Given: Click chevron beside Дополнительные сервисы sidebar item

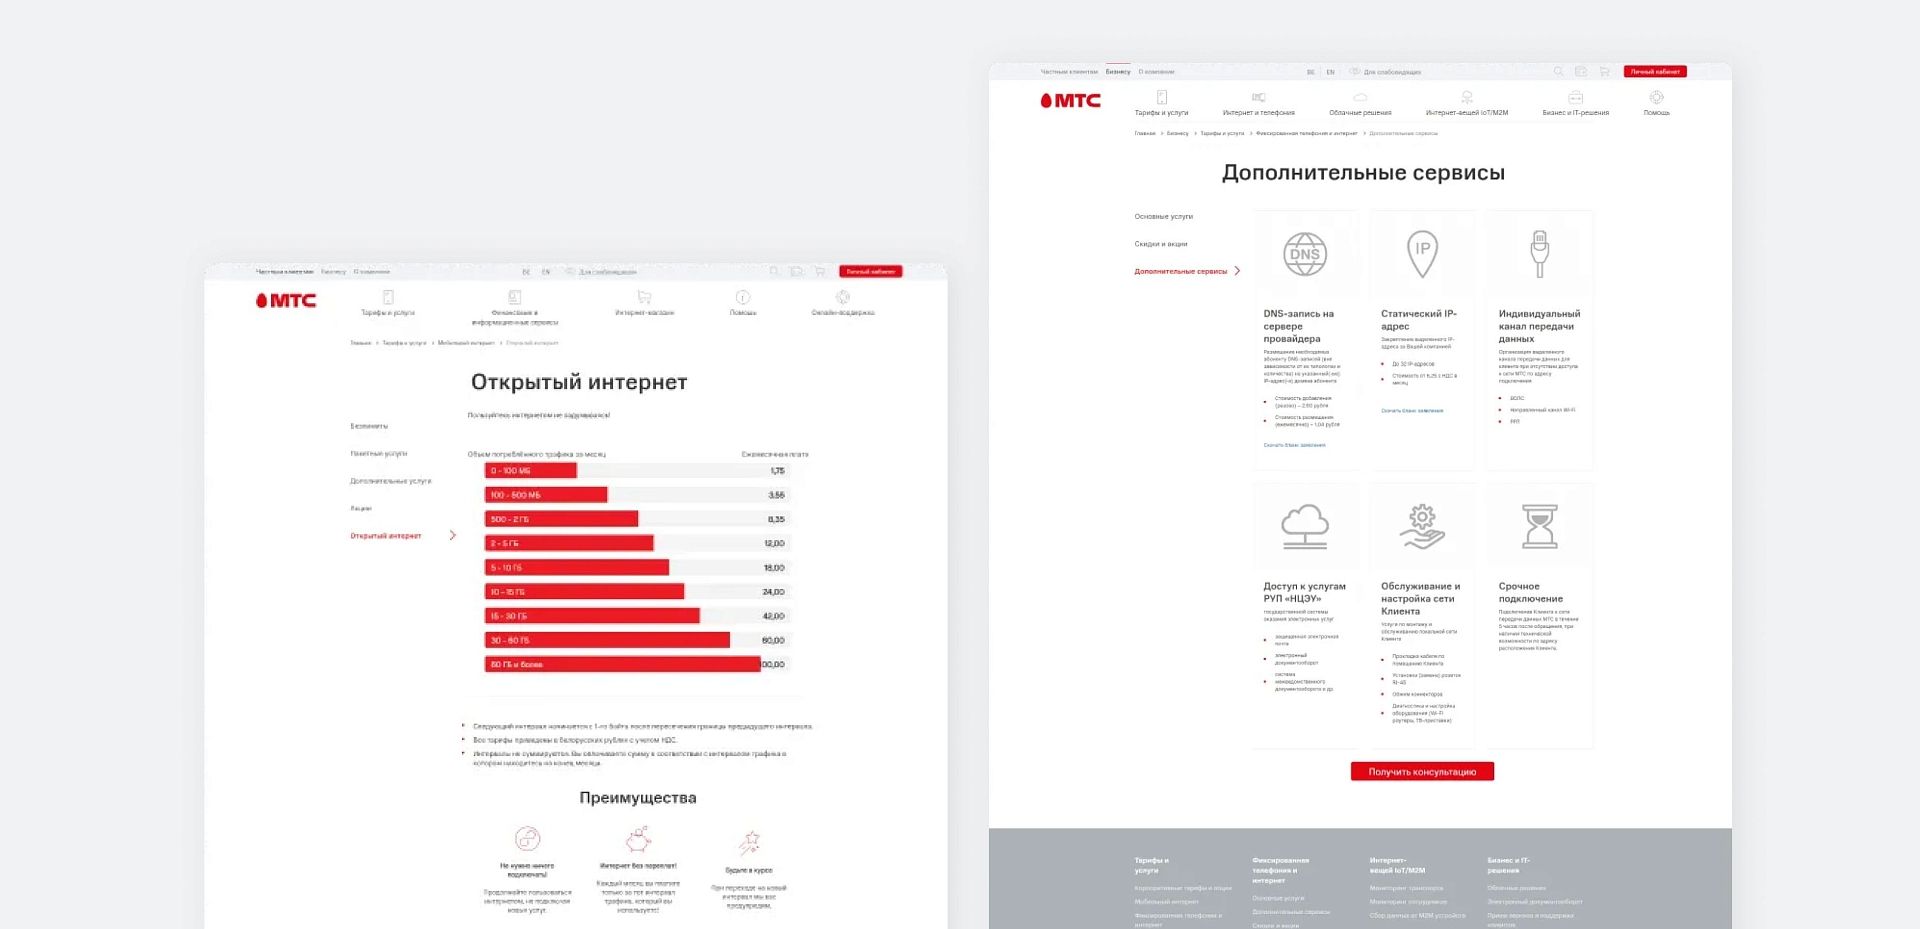Looking at the screenshot, I should (x=1237, y=271).
